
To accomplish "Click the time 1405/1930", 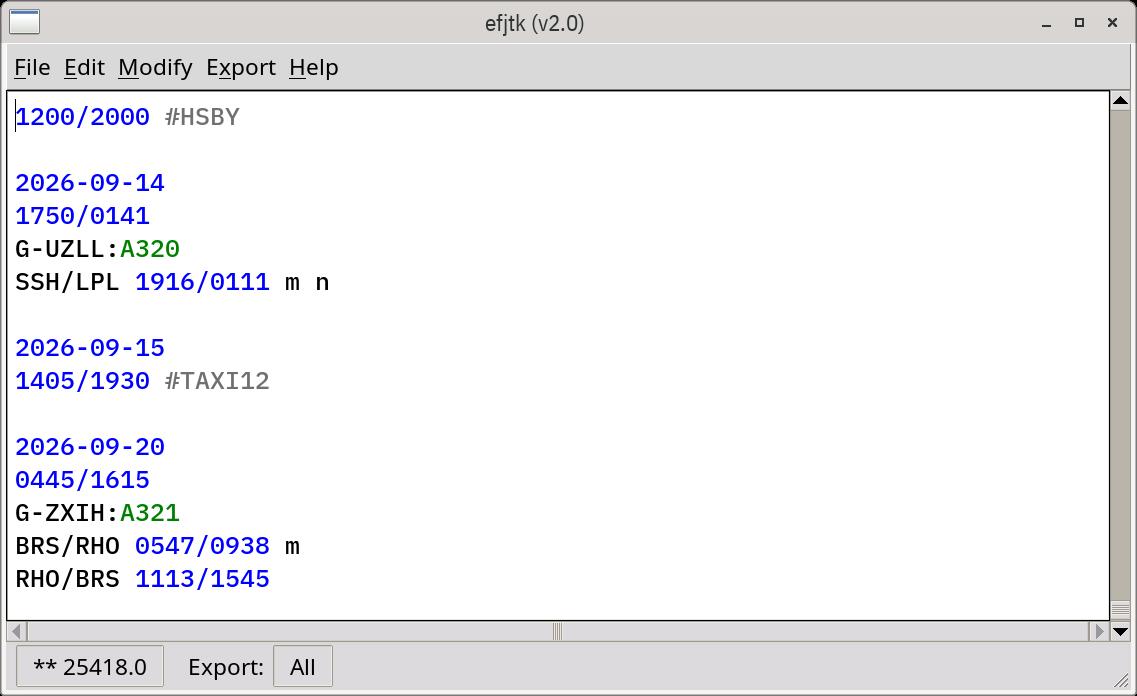I will 82,381.
